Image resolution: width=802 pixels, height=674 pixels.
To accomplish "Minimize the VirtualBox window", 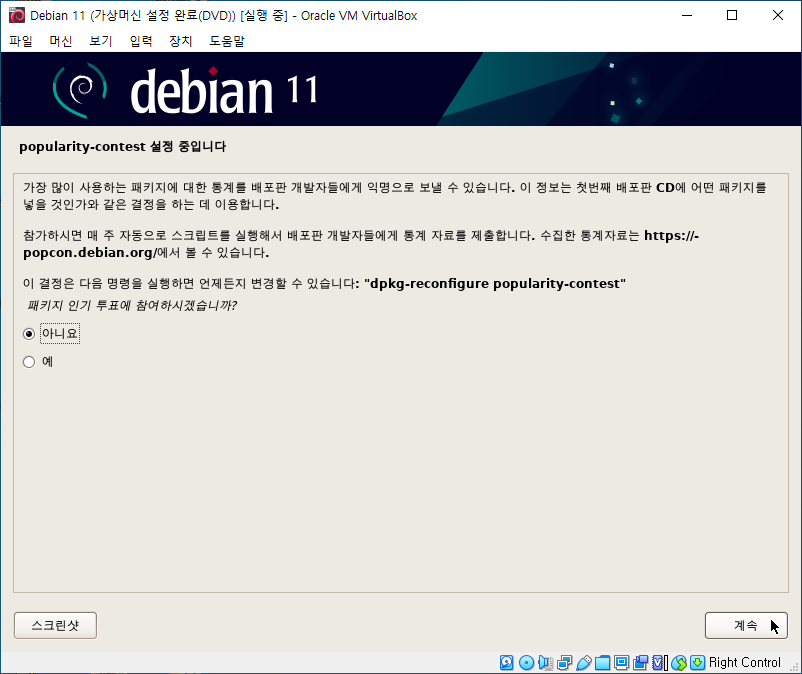I will coord(687,15).
